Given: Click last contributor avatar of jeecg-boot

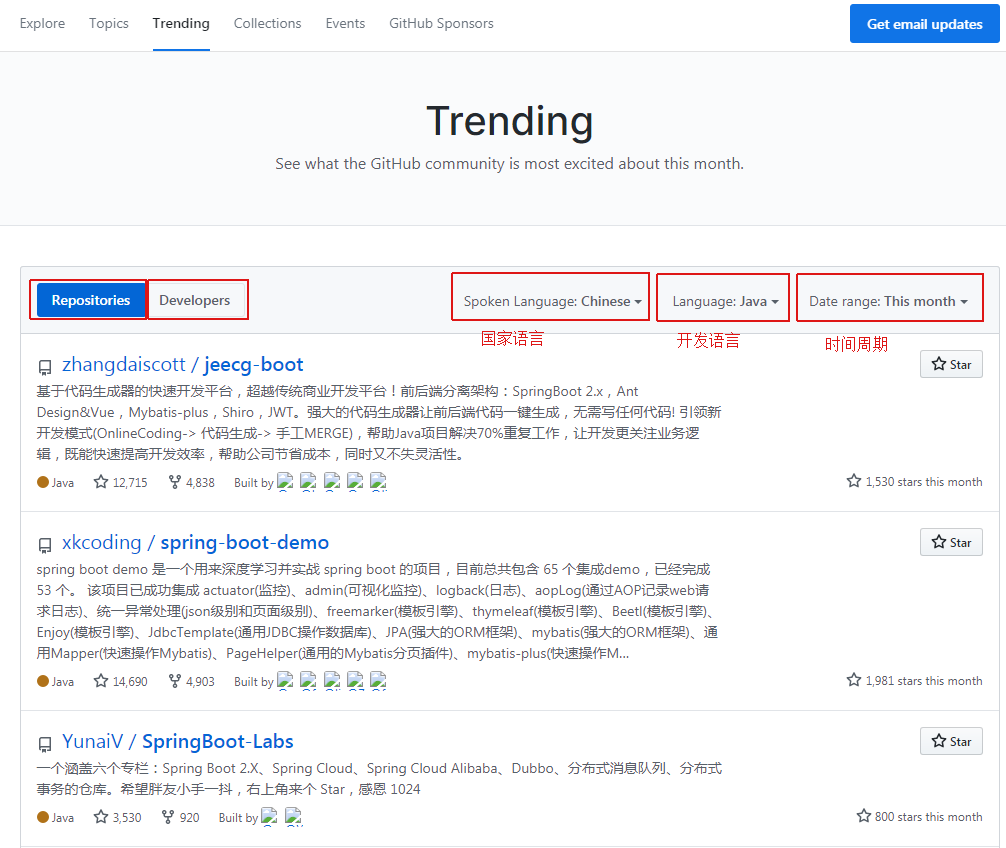Looking at the screenshot, I should click(379, 482).
